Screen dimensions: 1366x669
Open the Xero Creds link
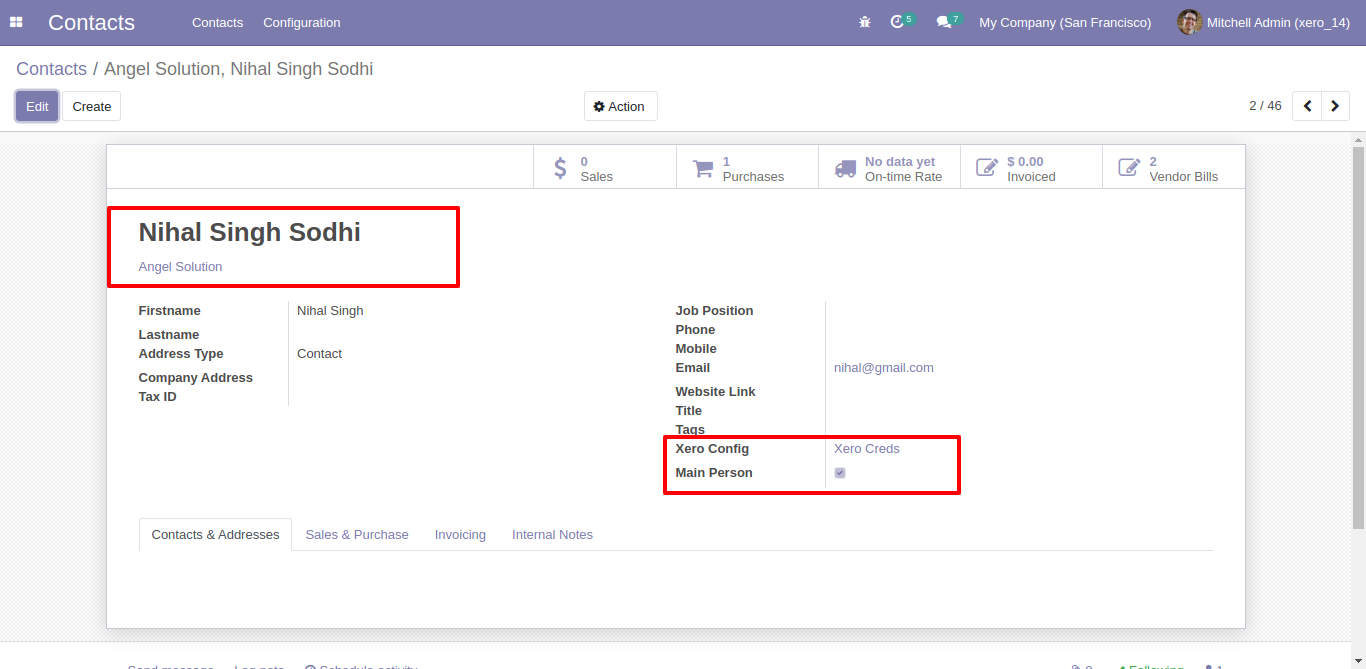(x=867, y=449)
